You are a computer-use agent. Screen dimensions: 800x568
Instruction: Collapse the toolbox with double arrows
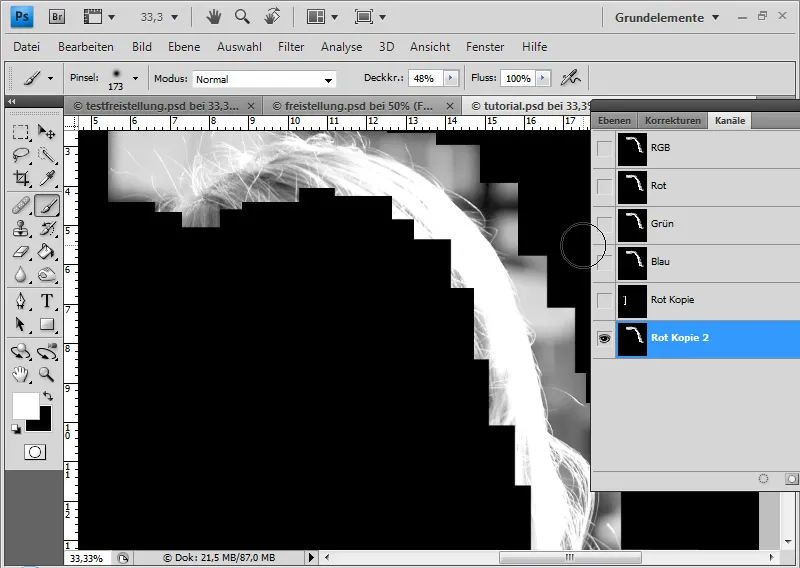(12, 102)
